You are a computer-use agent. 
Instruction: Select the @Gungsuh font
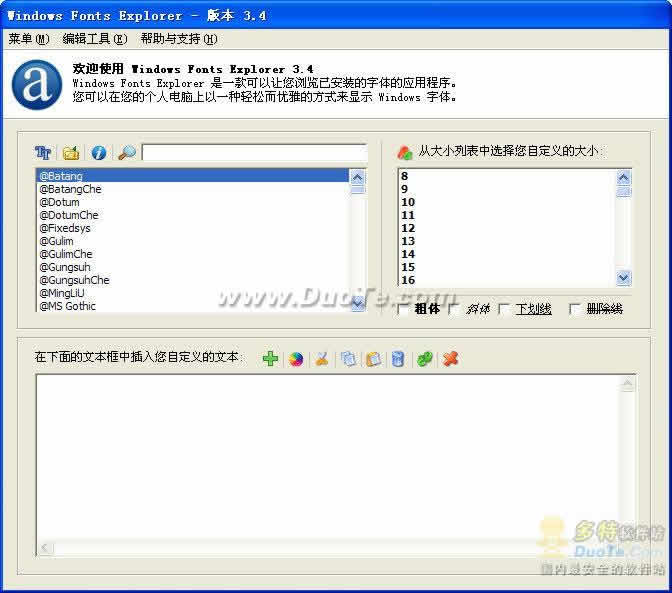192,267
